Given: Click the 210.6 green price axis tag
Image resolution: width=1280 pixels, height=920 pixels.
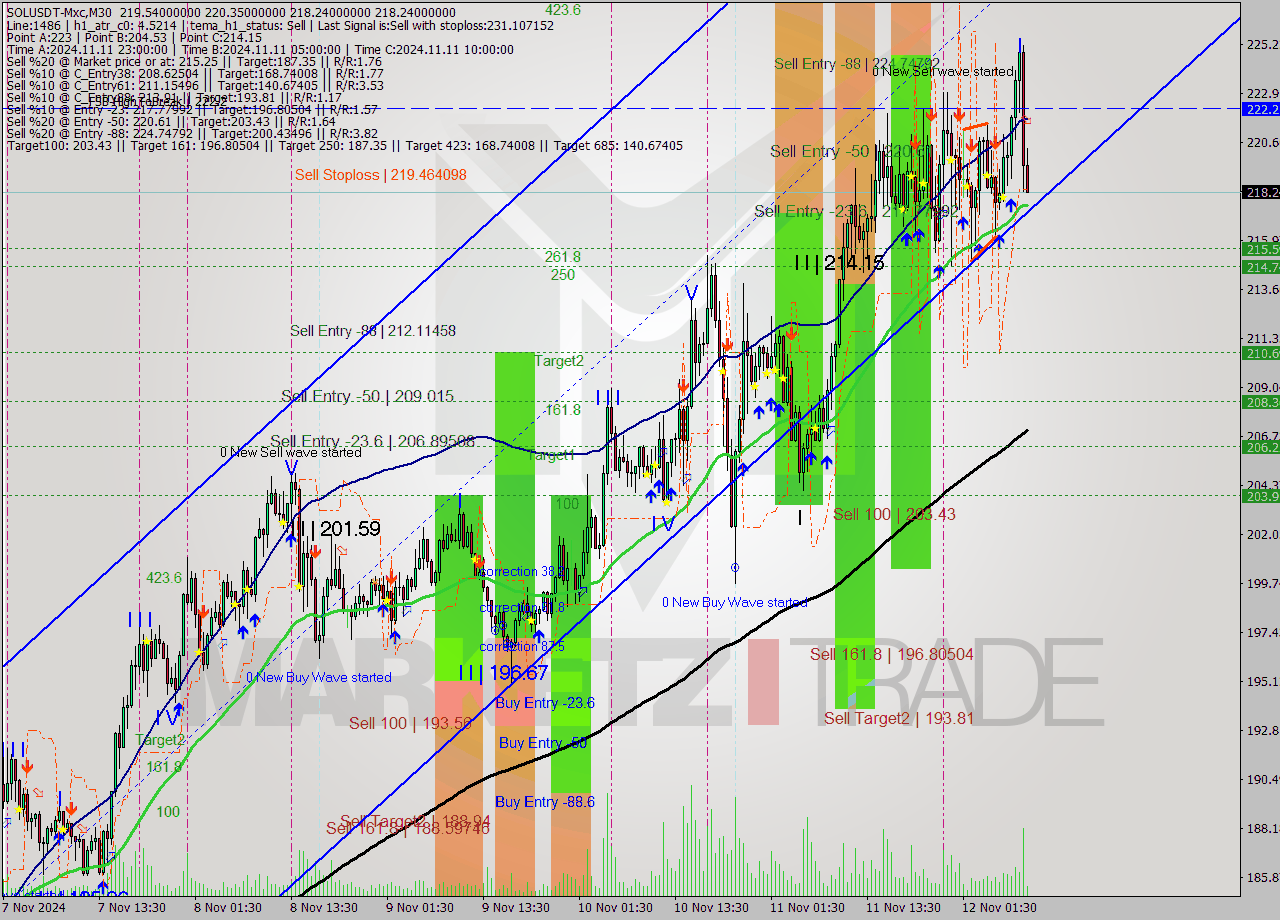Looking at the screenshot, I should coord(1260,353).
